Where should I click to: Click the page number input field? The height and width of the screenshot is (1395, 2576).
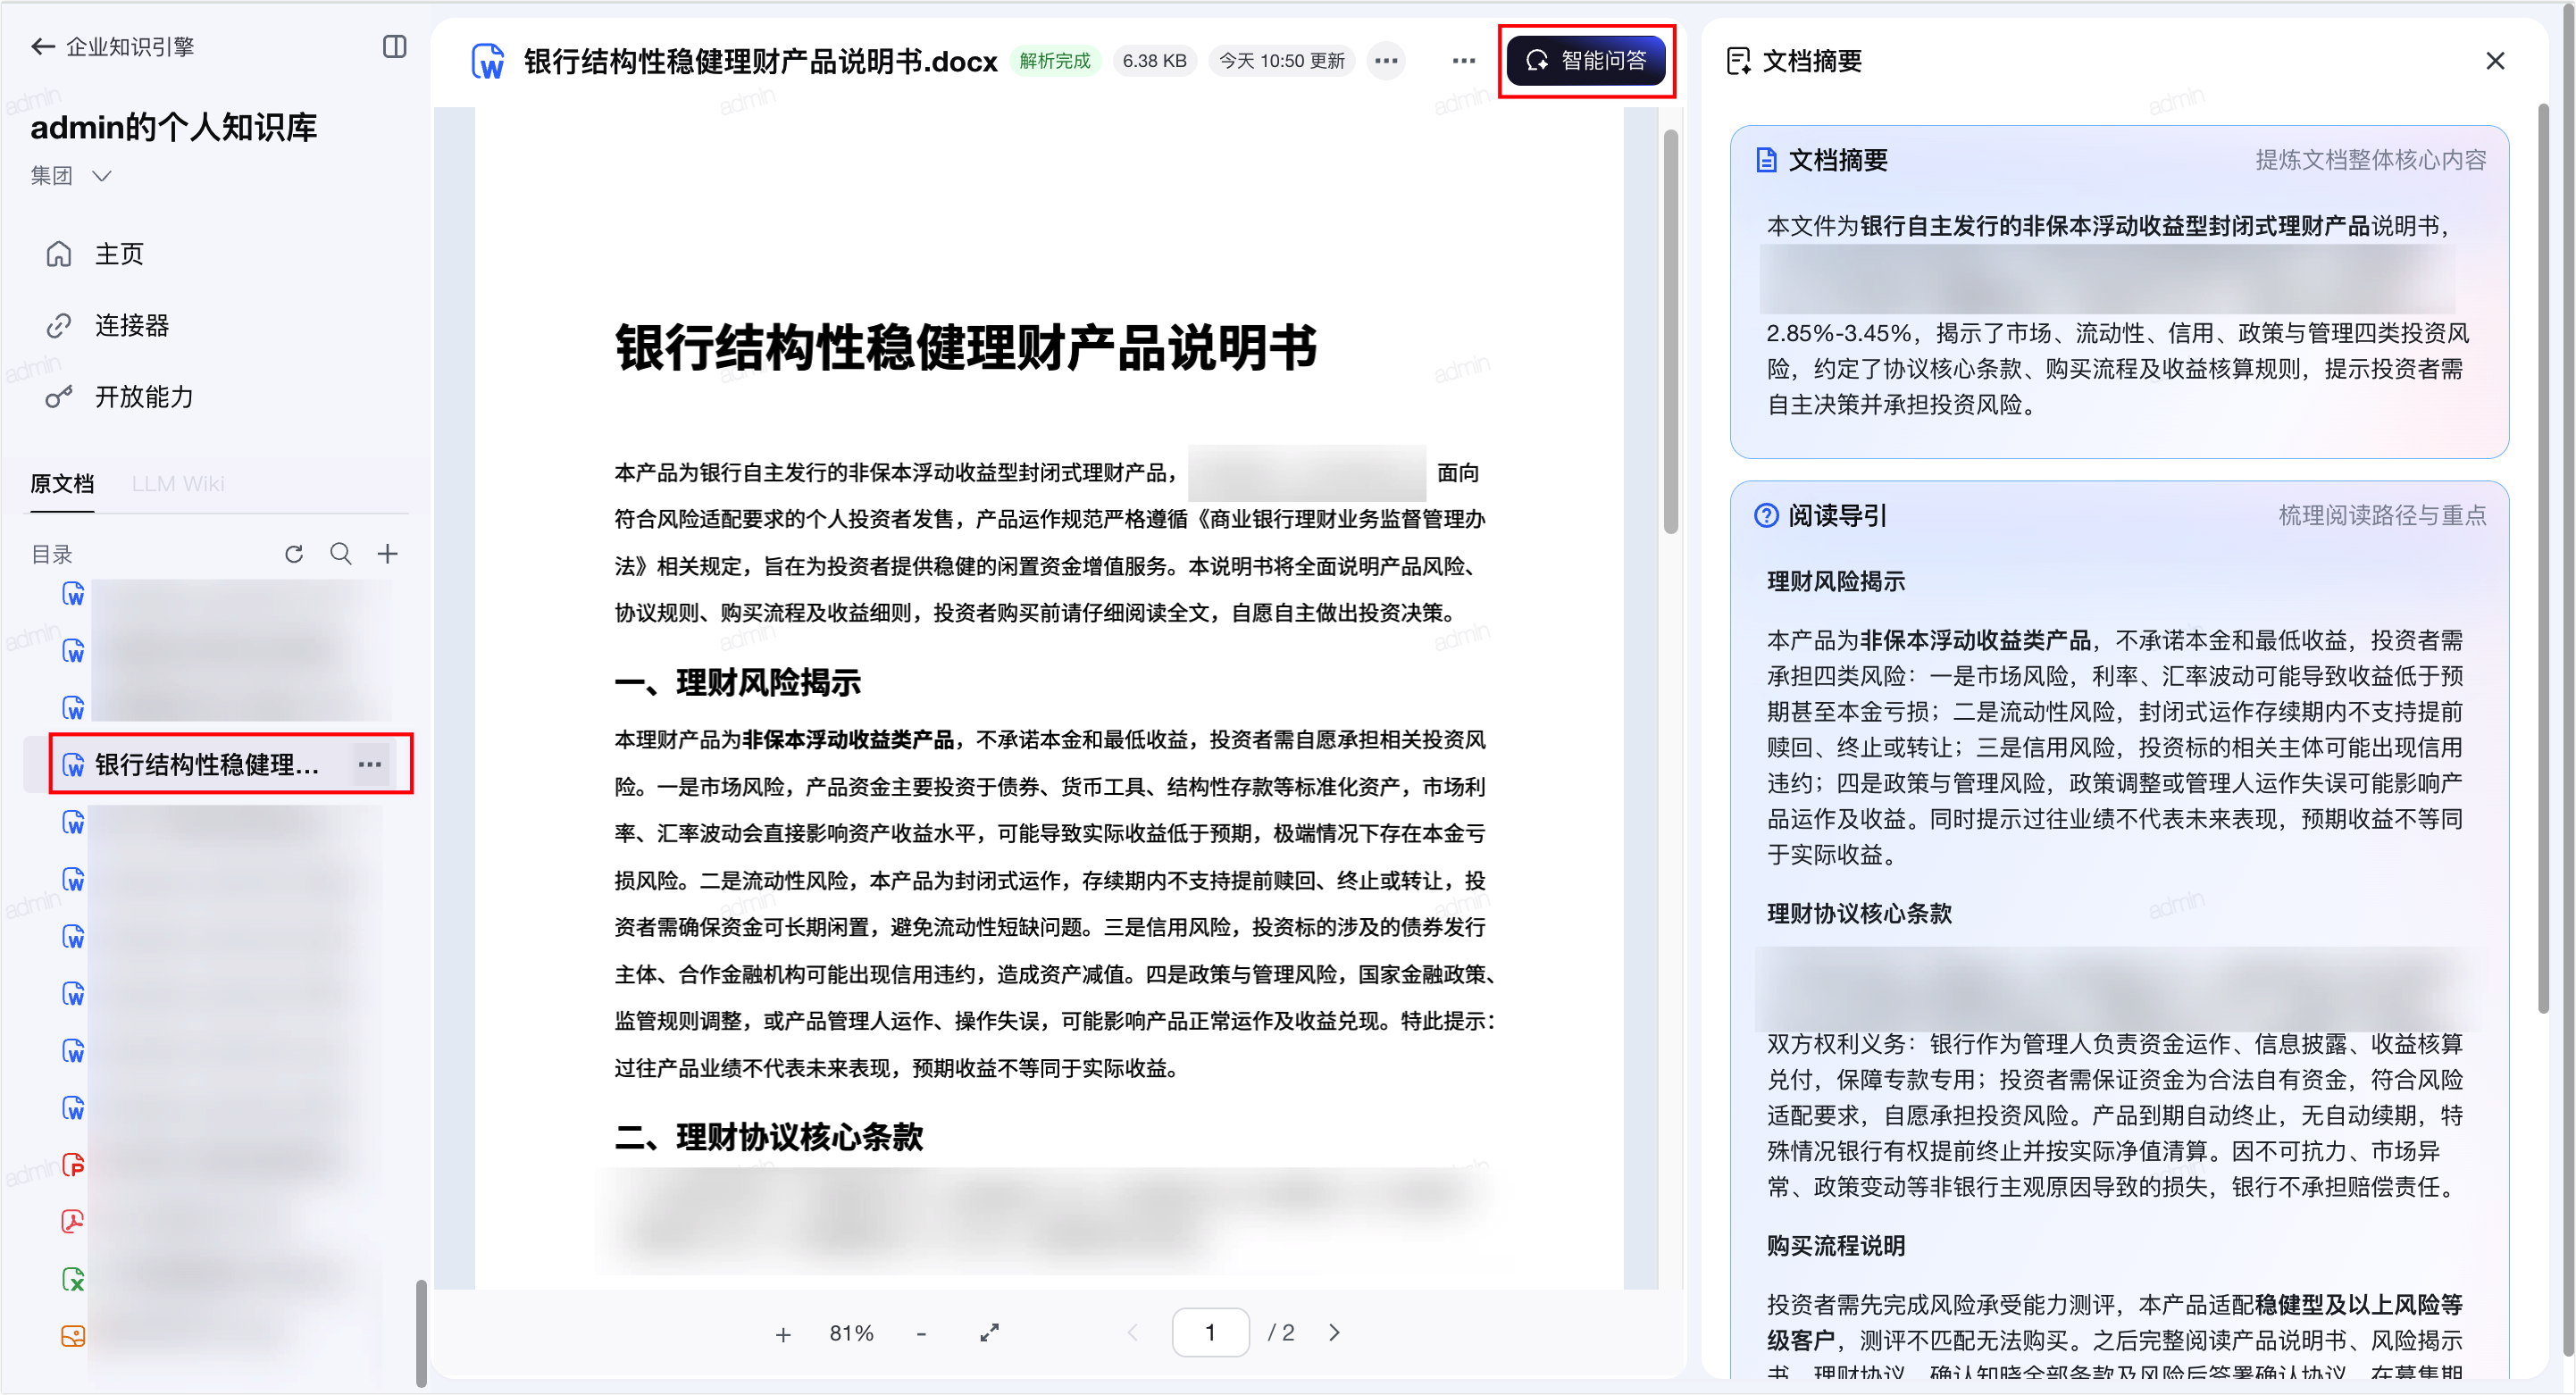[1210, 1333]
